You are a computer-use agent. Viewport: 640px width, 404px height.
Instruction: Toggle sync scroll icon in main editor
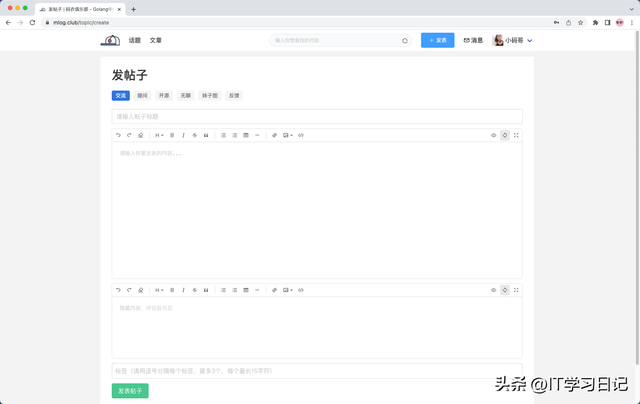pyautogui.click(x=505, y=135)
